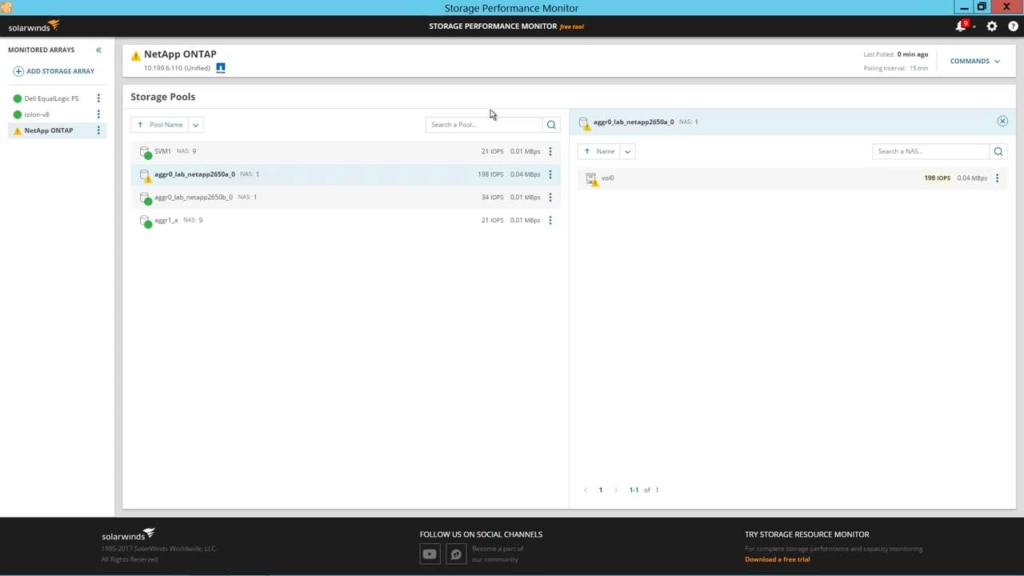The width and height of the screenshot is (1024, 576).
Task: Collapse the Monitored Arrays sidebar
Action: point(97,49)
